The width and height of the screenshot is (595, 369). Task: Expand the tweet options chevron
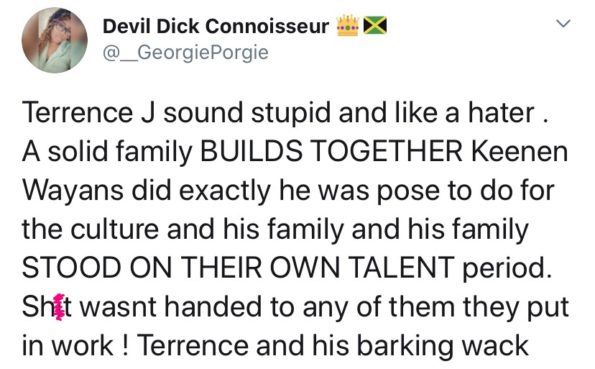point(563,24)
